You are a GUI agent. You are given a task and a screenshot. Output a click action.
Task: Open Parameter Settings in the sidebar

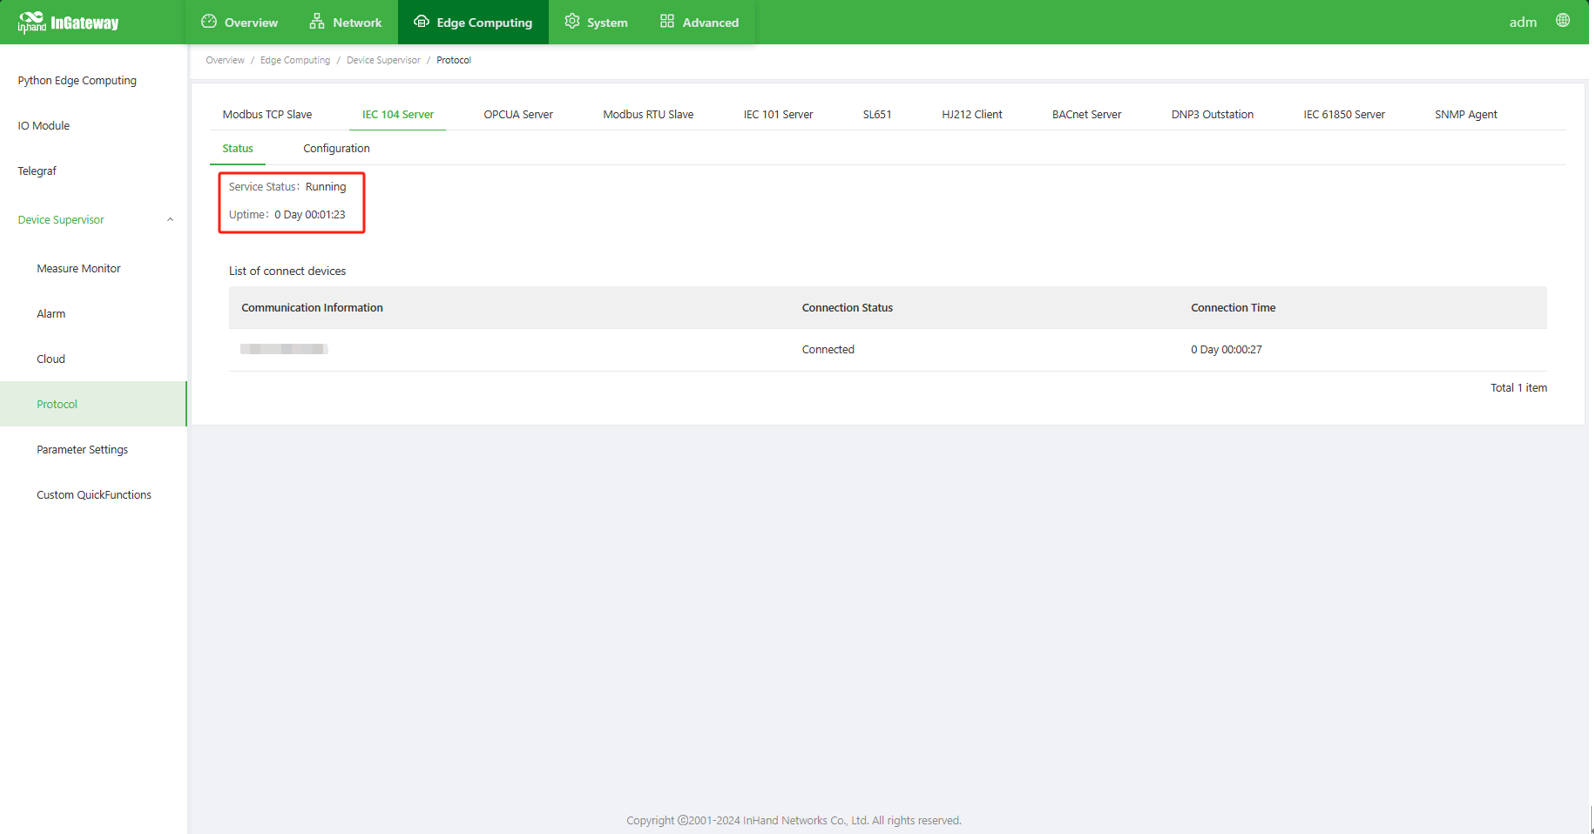tap(82, 449)
